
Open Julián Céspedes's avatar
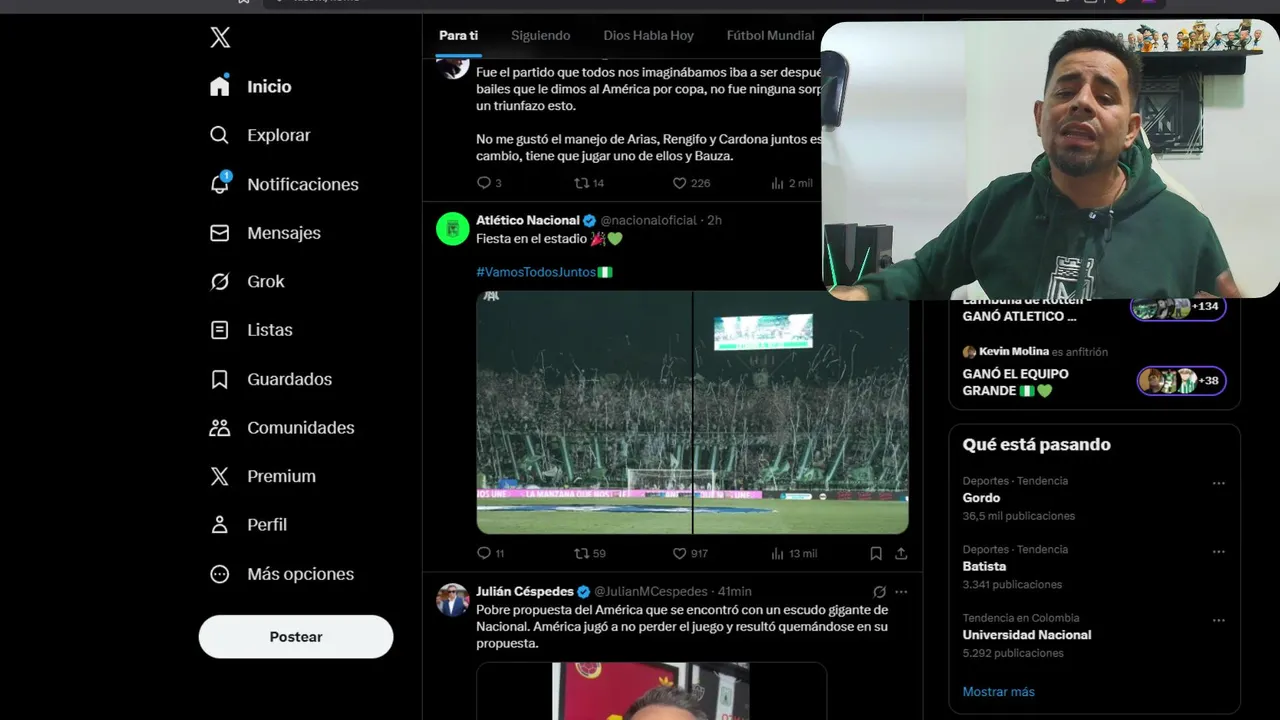point(453,600)
